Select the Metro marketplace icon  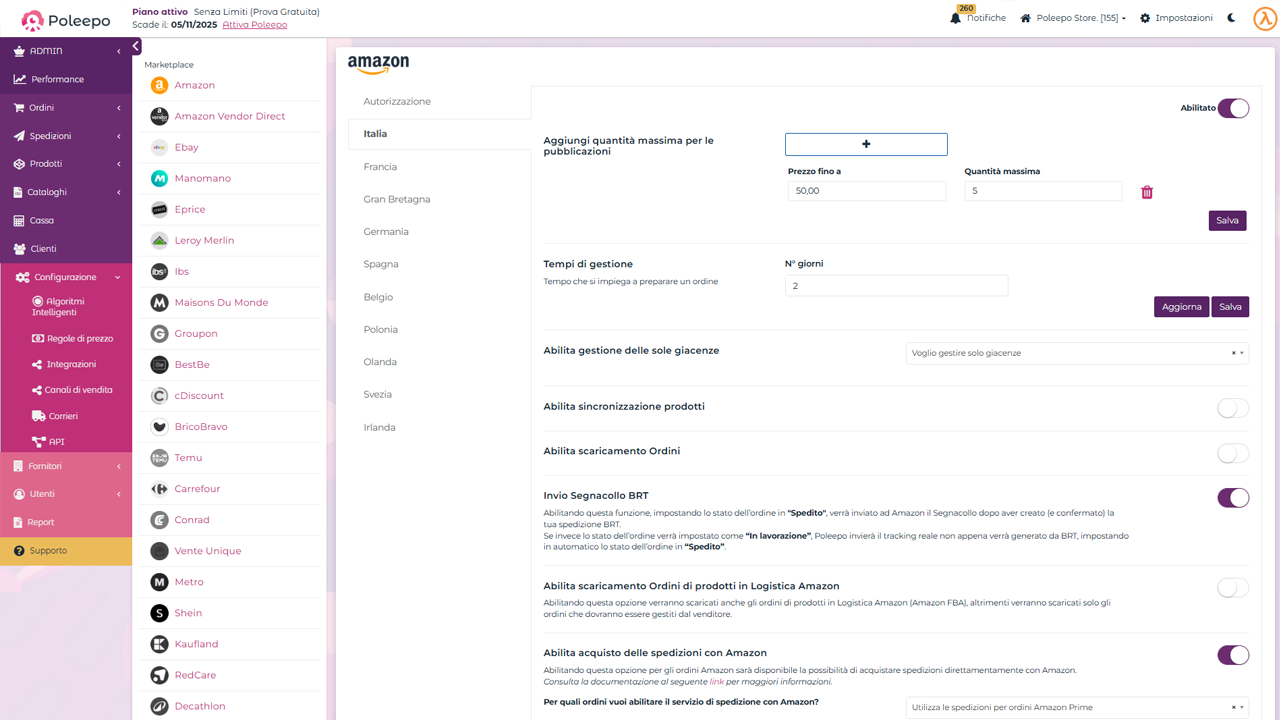159,581
